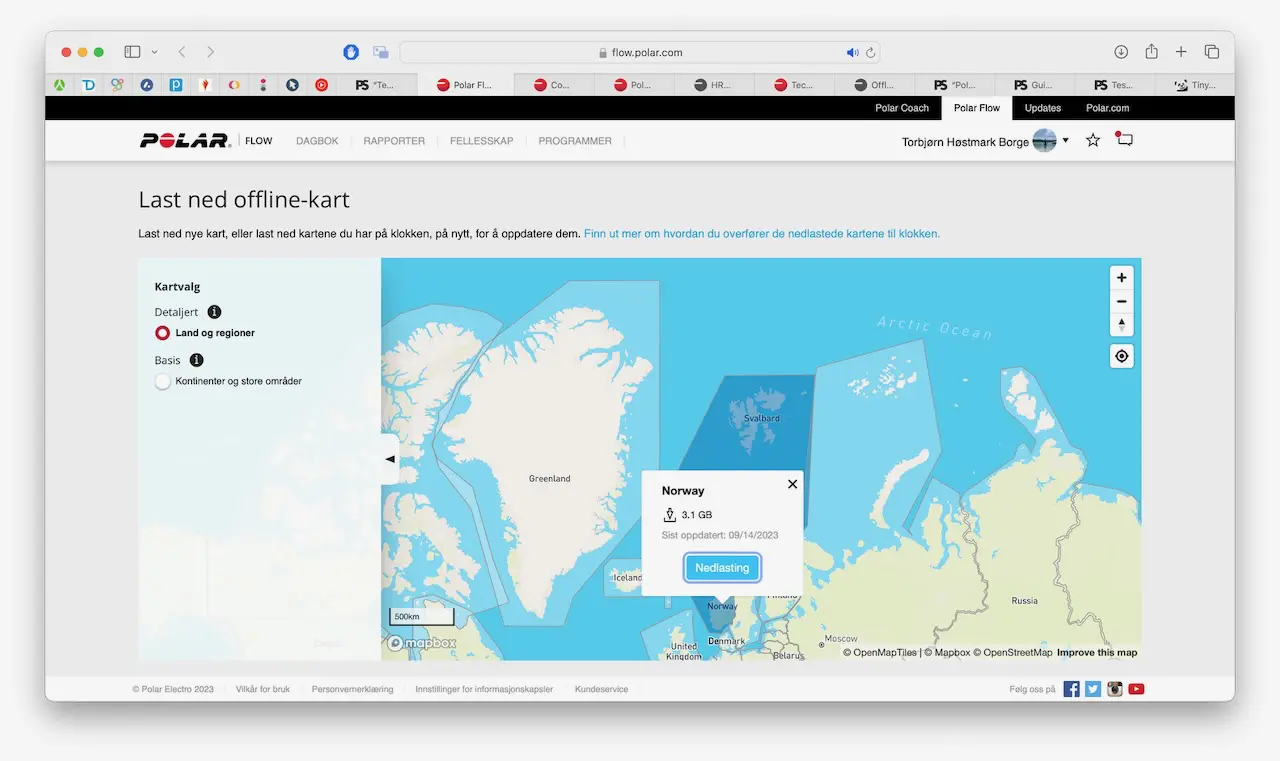Collapse the Kartvalg side panel arrow
This screenshot has width=1280, height=761.
point(390,459)
